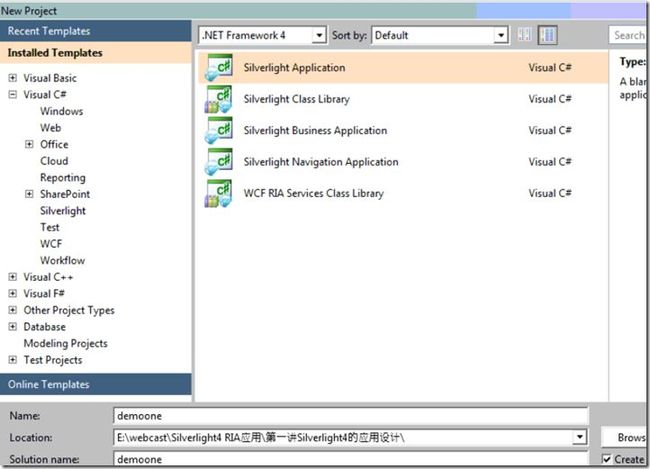Expand the Visual Basic node
650x469 pixels.
pyautogui.click(x=13, y=78)
